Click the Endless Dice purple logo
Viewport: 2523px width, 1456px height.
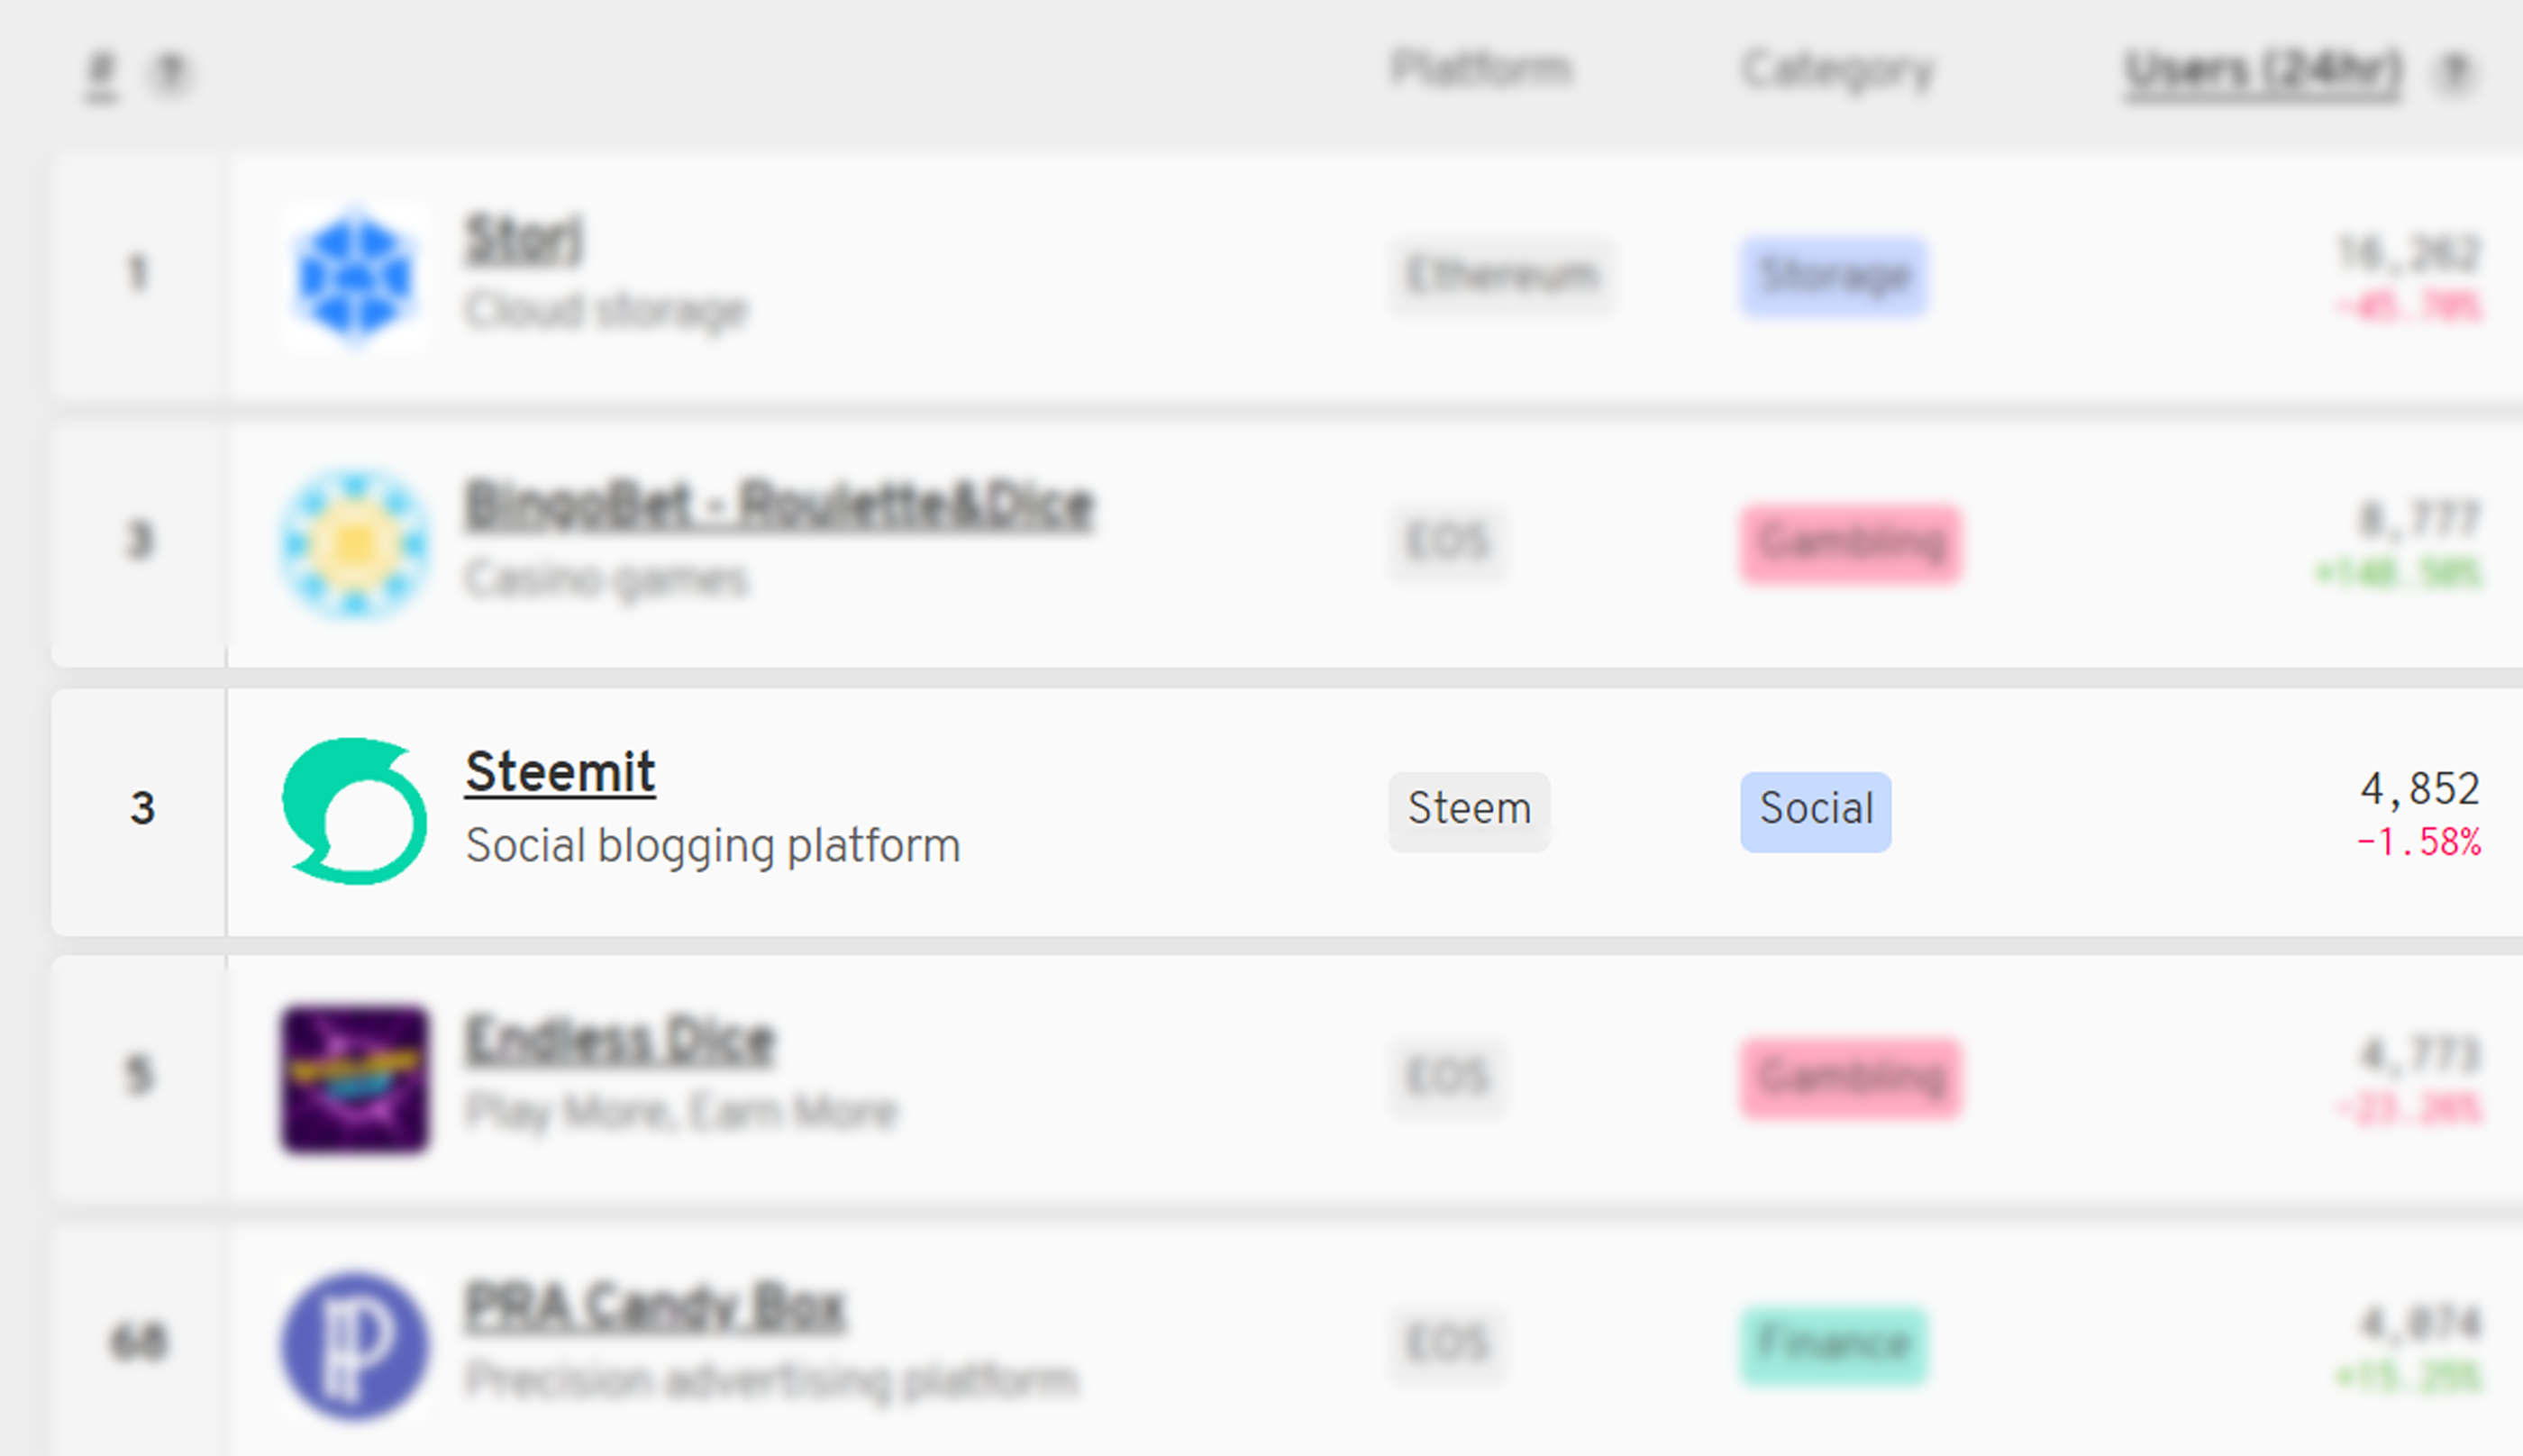tap(355, 1079)
